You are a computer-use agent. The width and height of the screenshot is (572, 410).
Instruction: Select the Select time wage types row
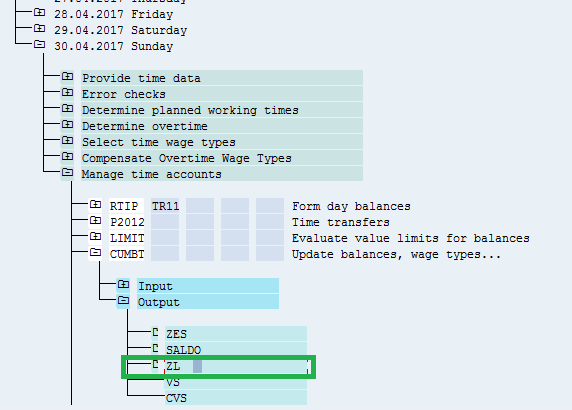(x=222, y=142)
